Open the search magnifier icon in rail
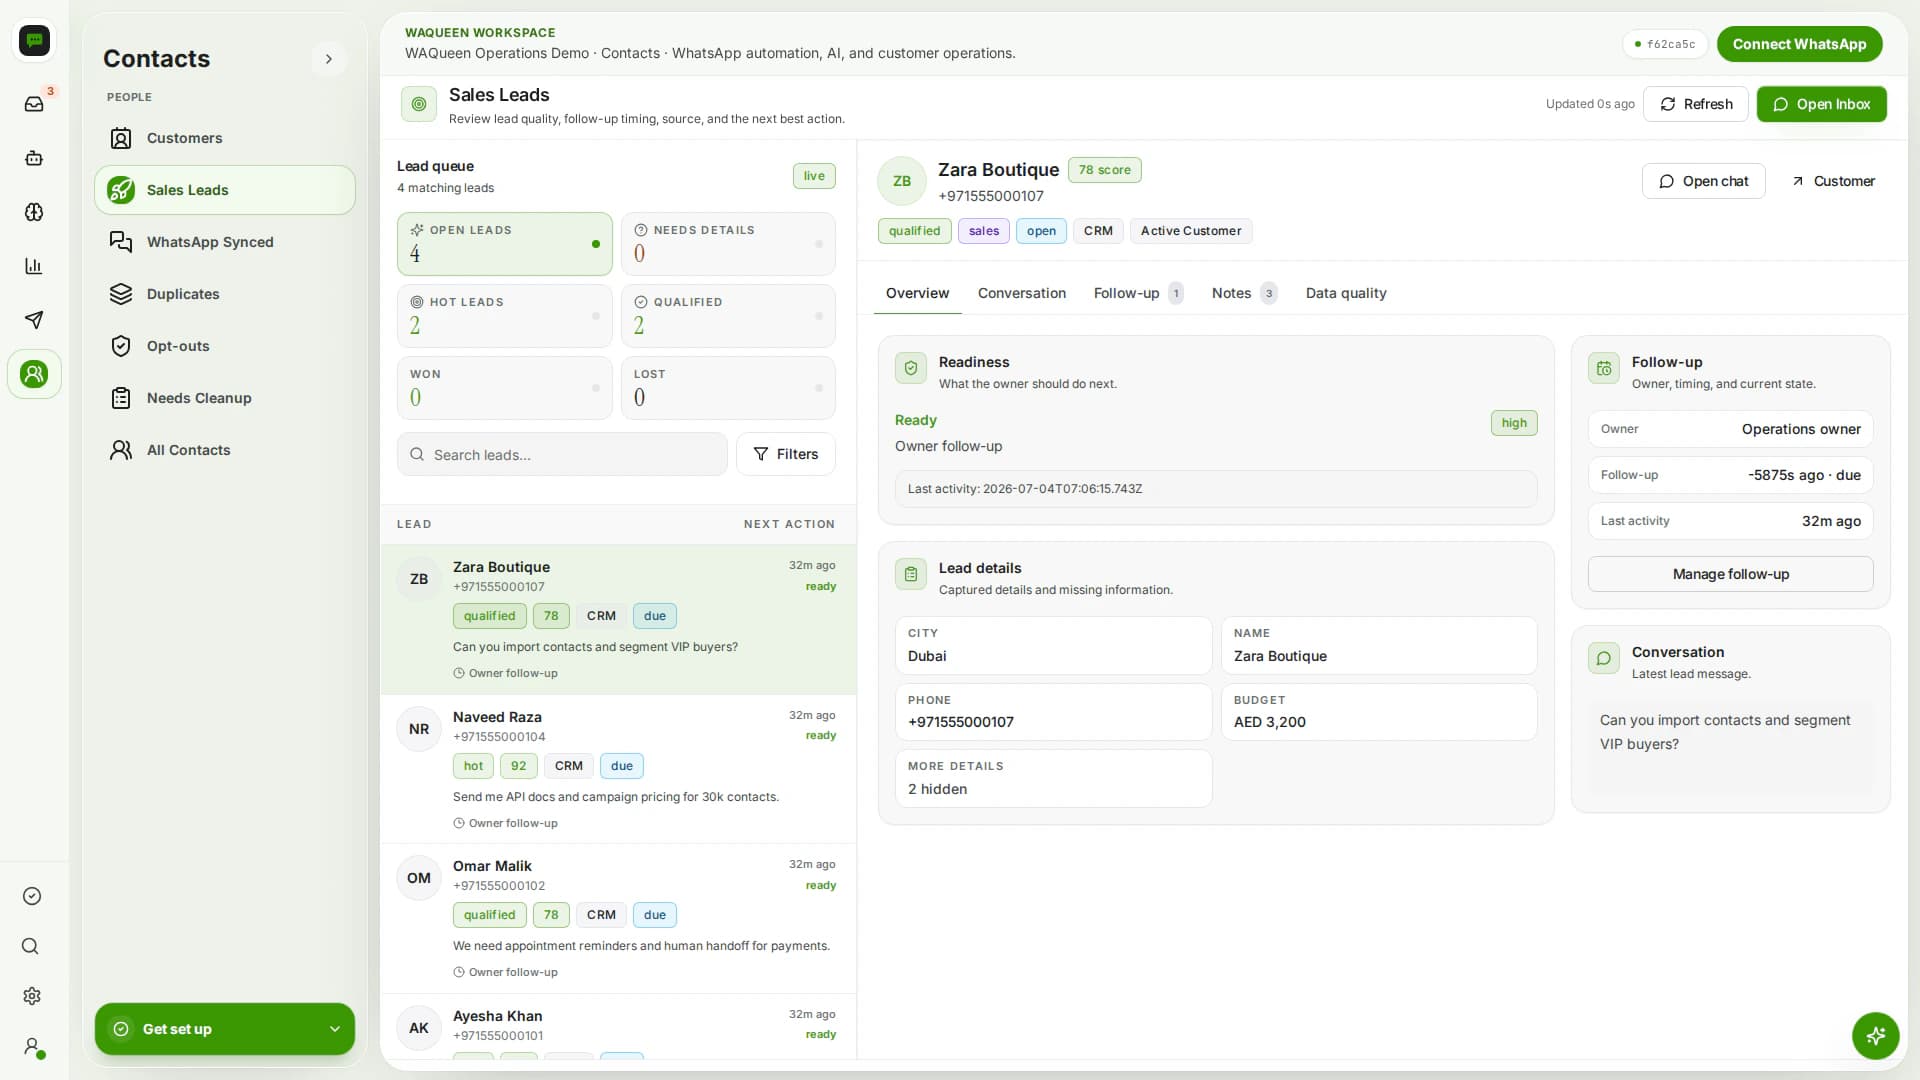Screen dimensions: 1920x1080 [31, 946]
